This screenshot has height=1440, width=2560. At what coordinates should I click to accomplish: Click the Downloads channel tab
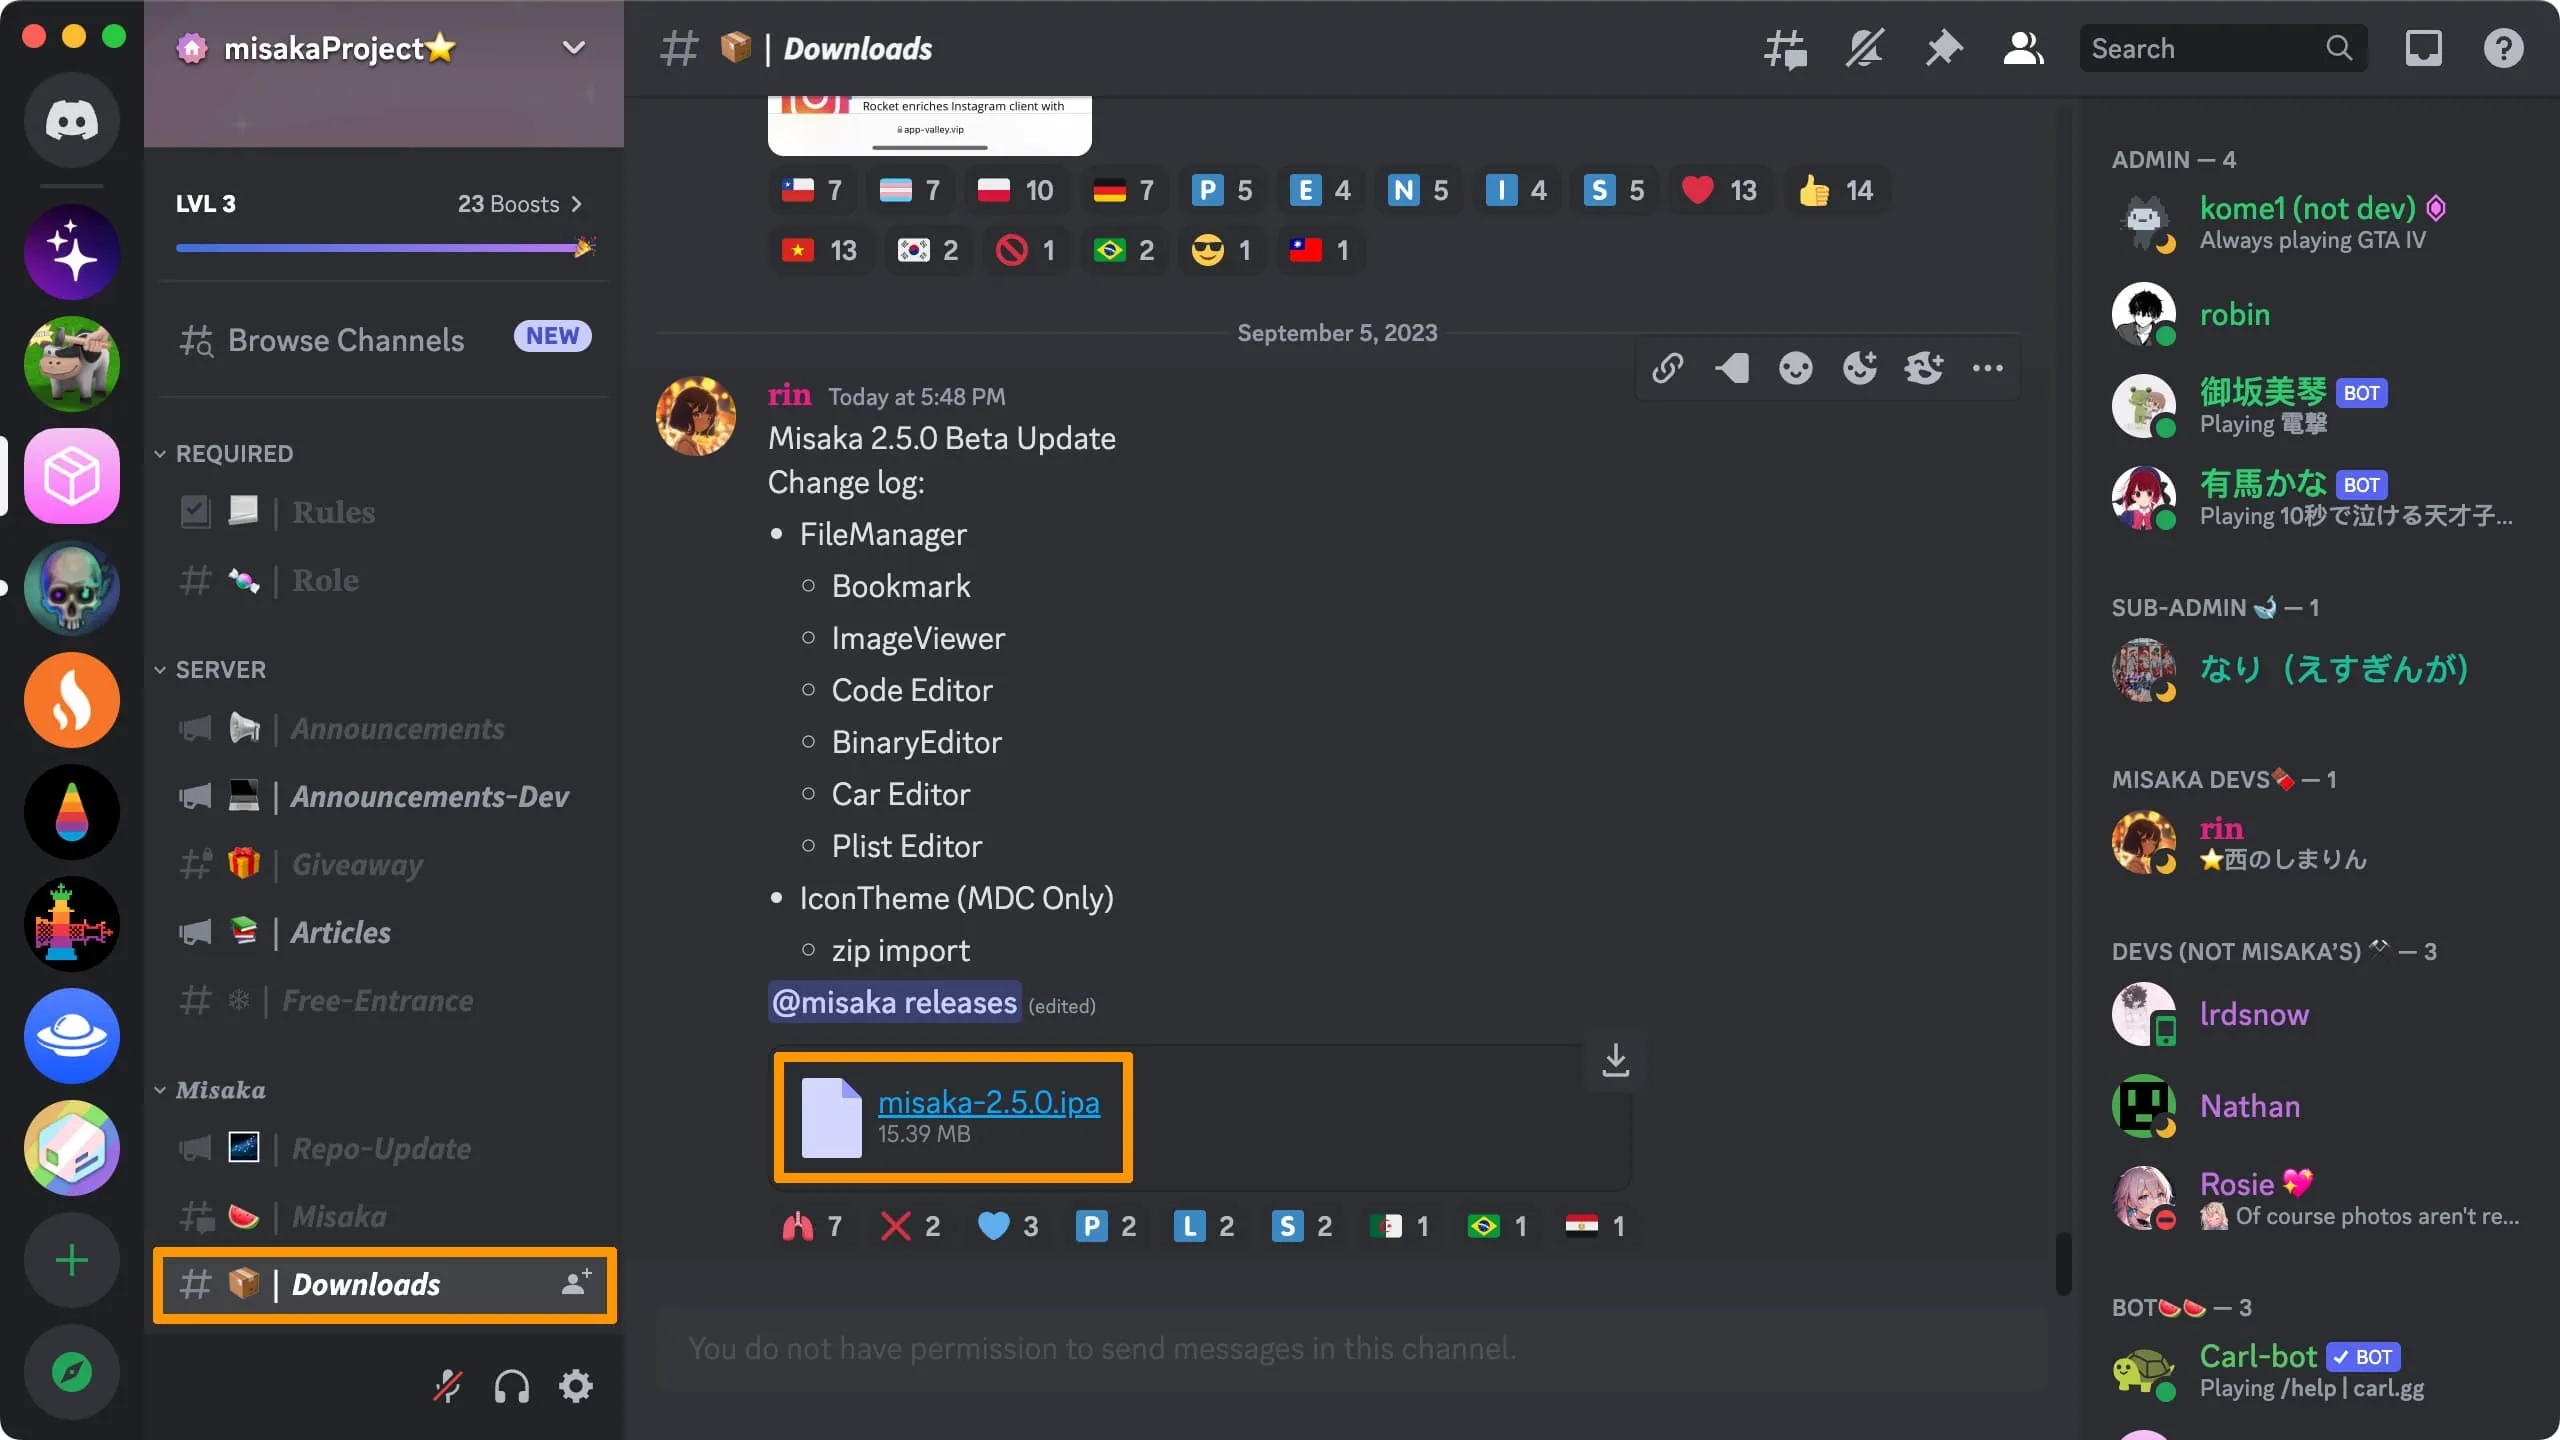point(383,1284)
